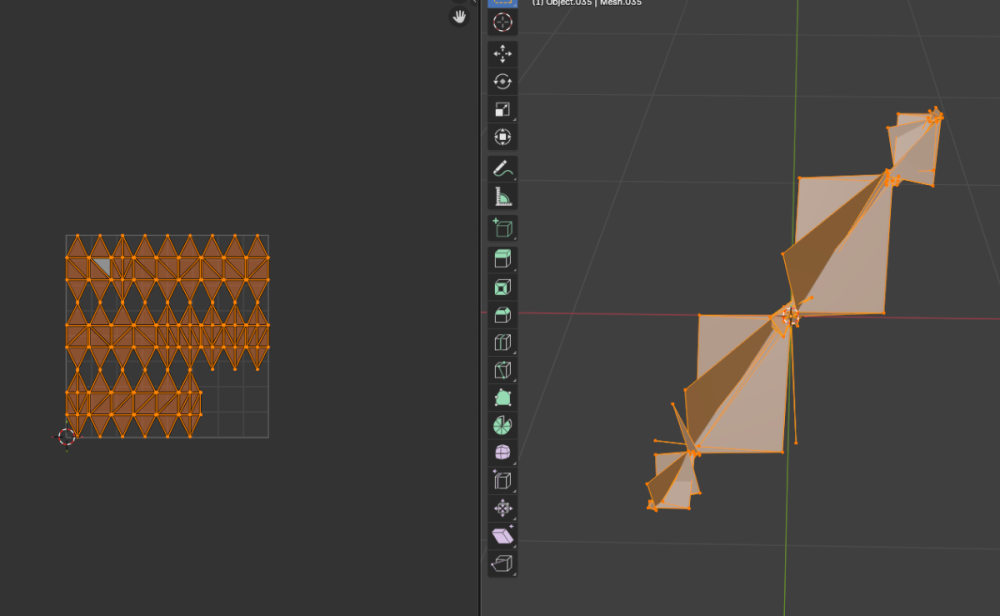Select the Bevel tool
The height and width of the screenshot is (616, 1000).
point(503,315)
